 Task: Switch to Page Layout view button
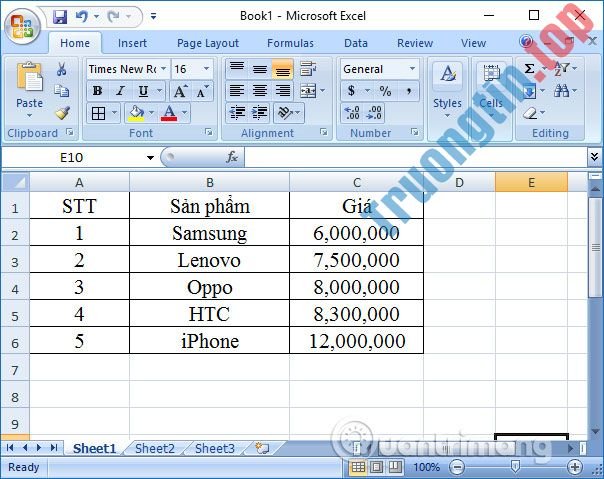pos(377,467)
